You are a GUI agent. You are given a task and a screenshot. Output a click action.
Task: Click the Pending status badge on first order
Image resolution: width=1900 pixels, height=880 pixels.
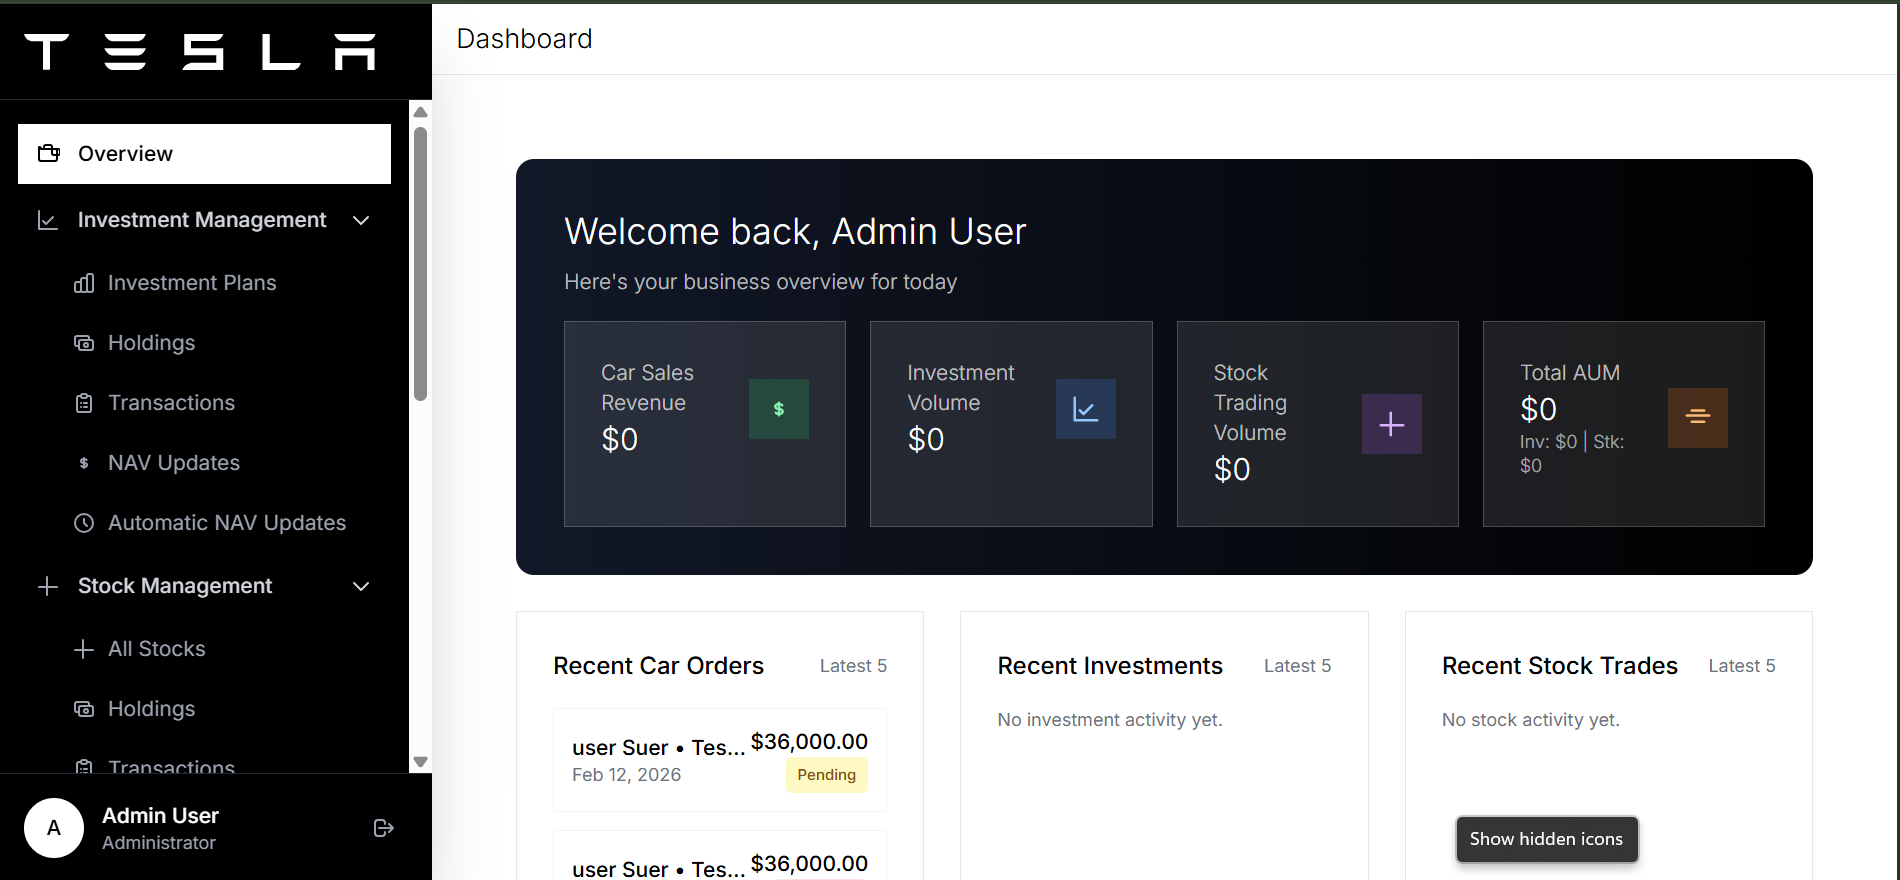827,775
